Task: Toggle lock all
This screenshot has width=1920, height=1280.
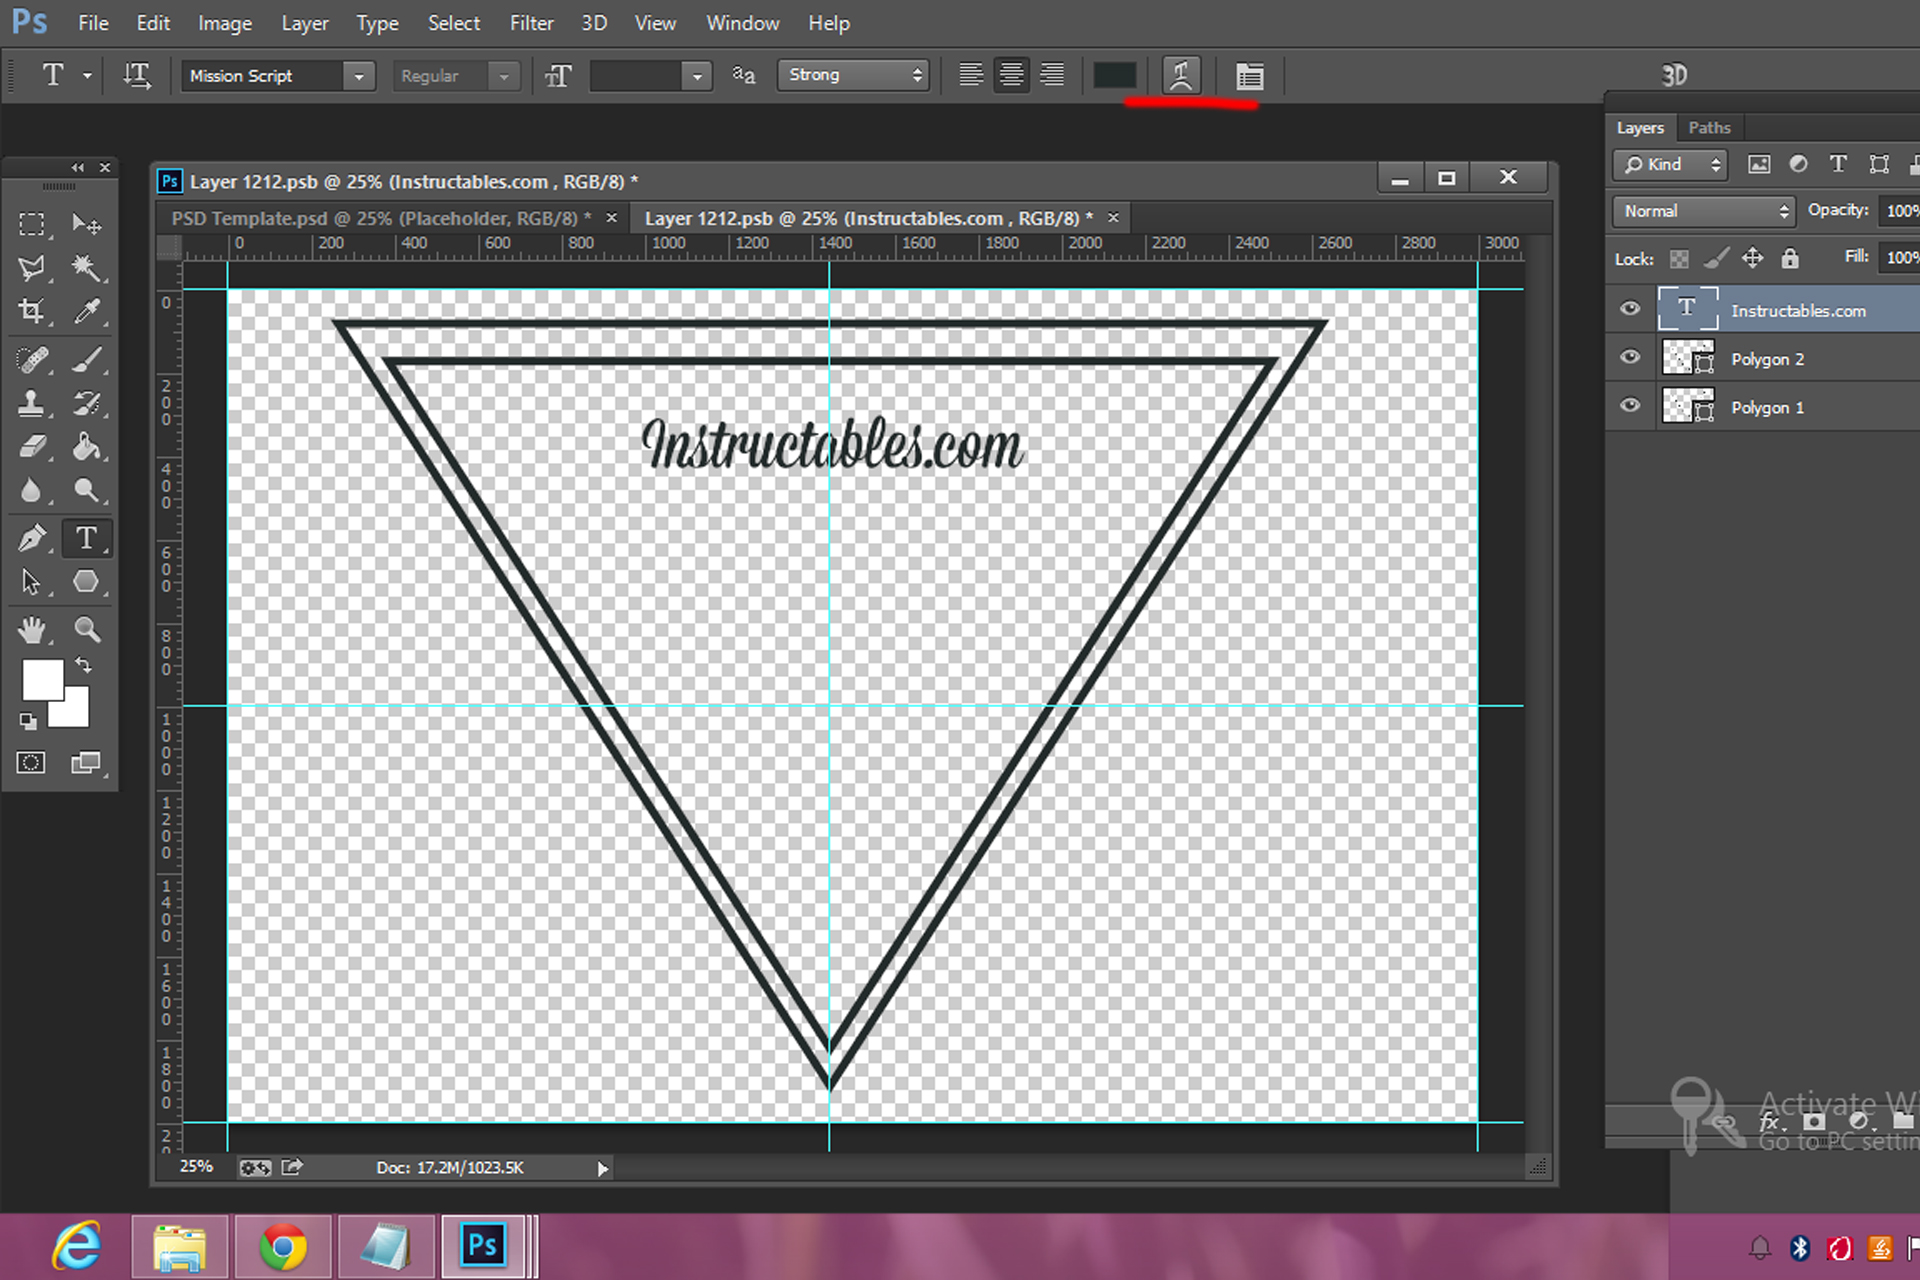Action: [x=1790, y=259]
